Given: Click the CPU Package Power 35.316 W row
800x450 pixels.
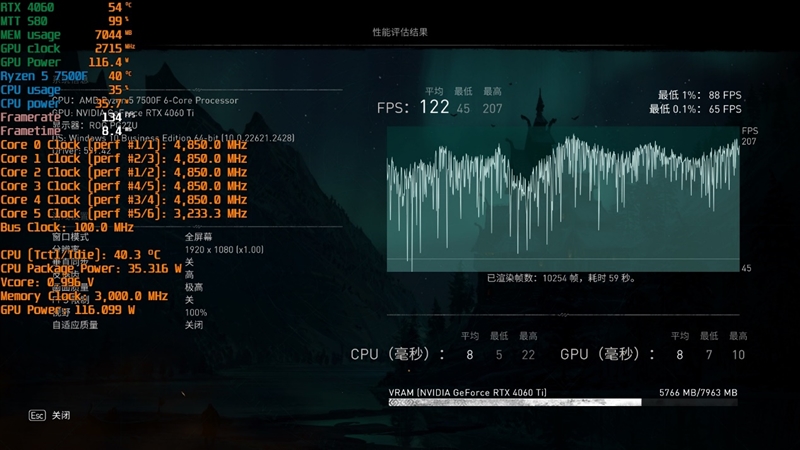Looking at the screenshot, I should [x=91, y=268].
